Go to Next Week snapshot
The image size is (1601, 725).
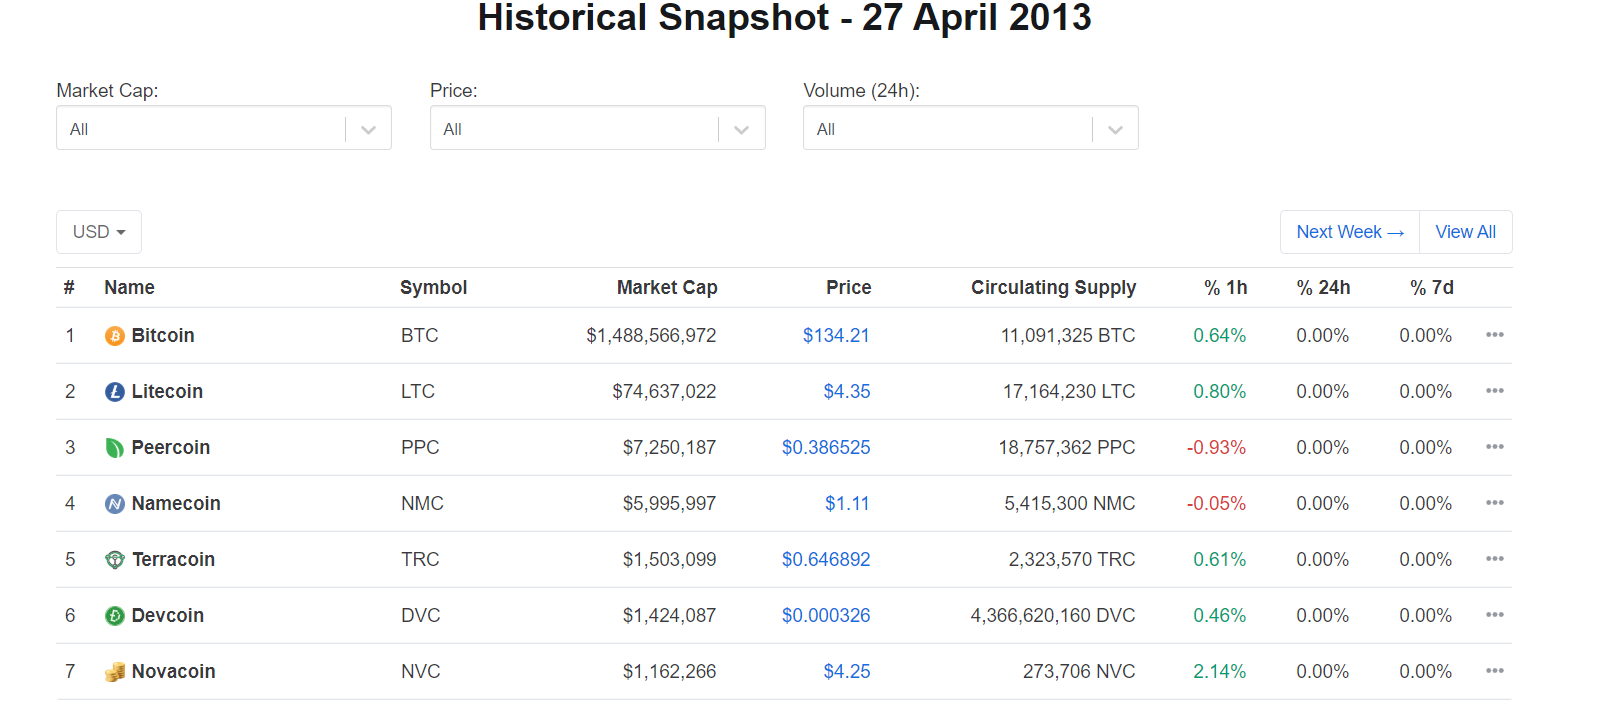pos(1349,232)
